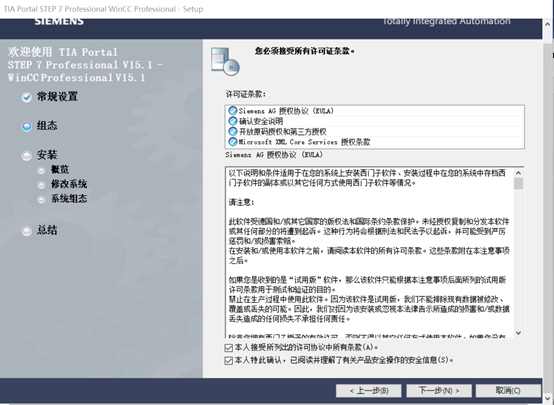
Task: Toggle checkbox 本人特此确认，已阅读并理解安全信息(S)
Action: click(229, 360)
